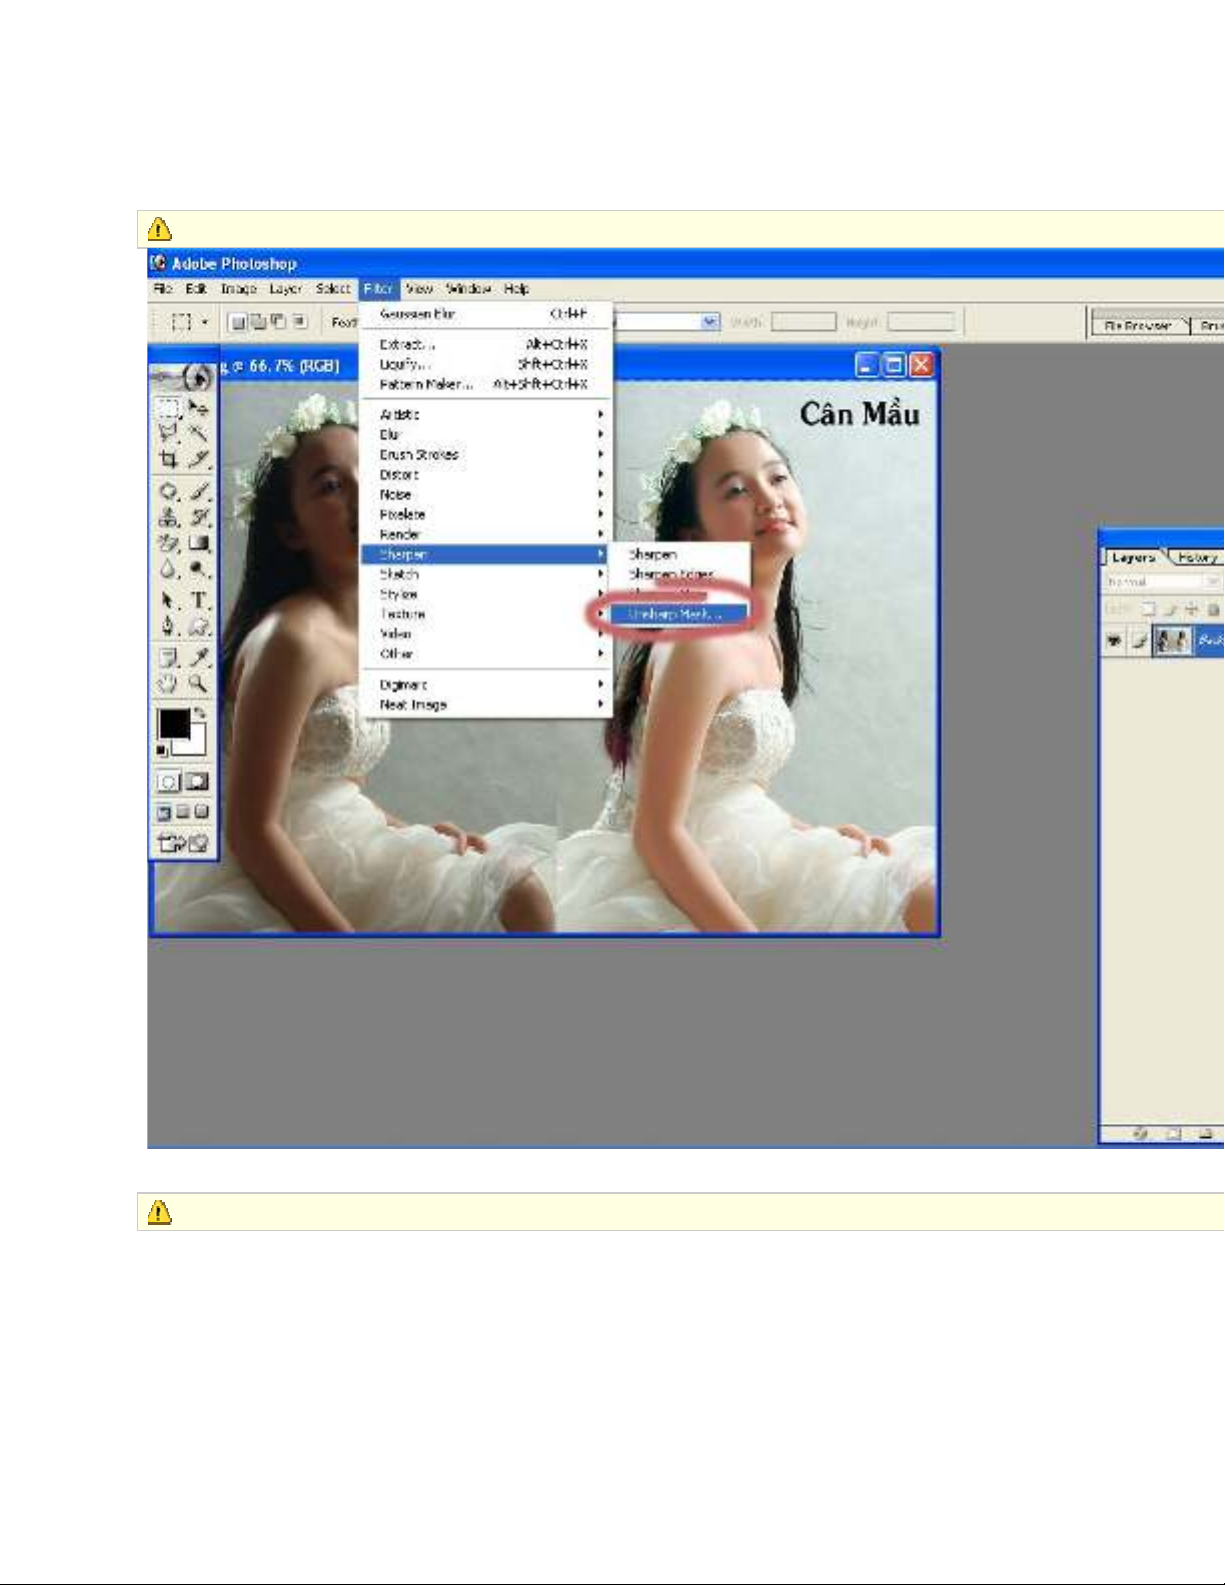This screenshot has height=1585, width=1225.
Task: Choose the Gradient tool
Action: click(x=200, y=544)
